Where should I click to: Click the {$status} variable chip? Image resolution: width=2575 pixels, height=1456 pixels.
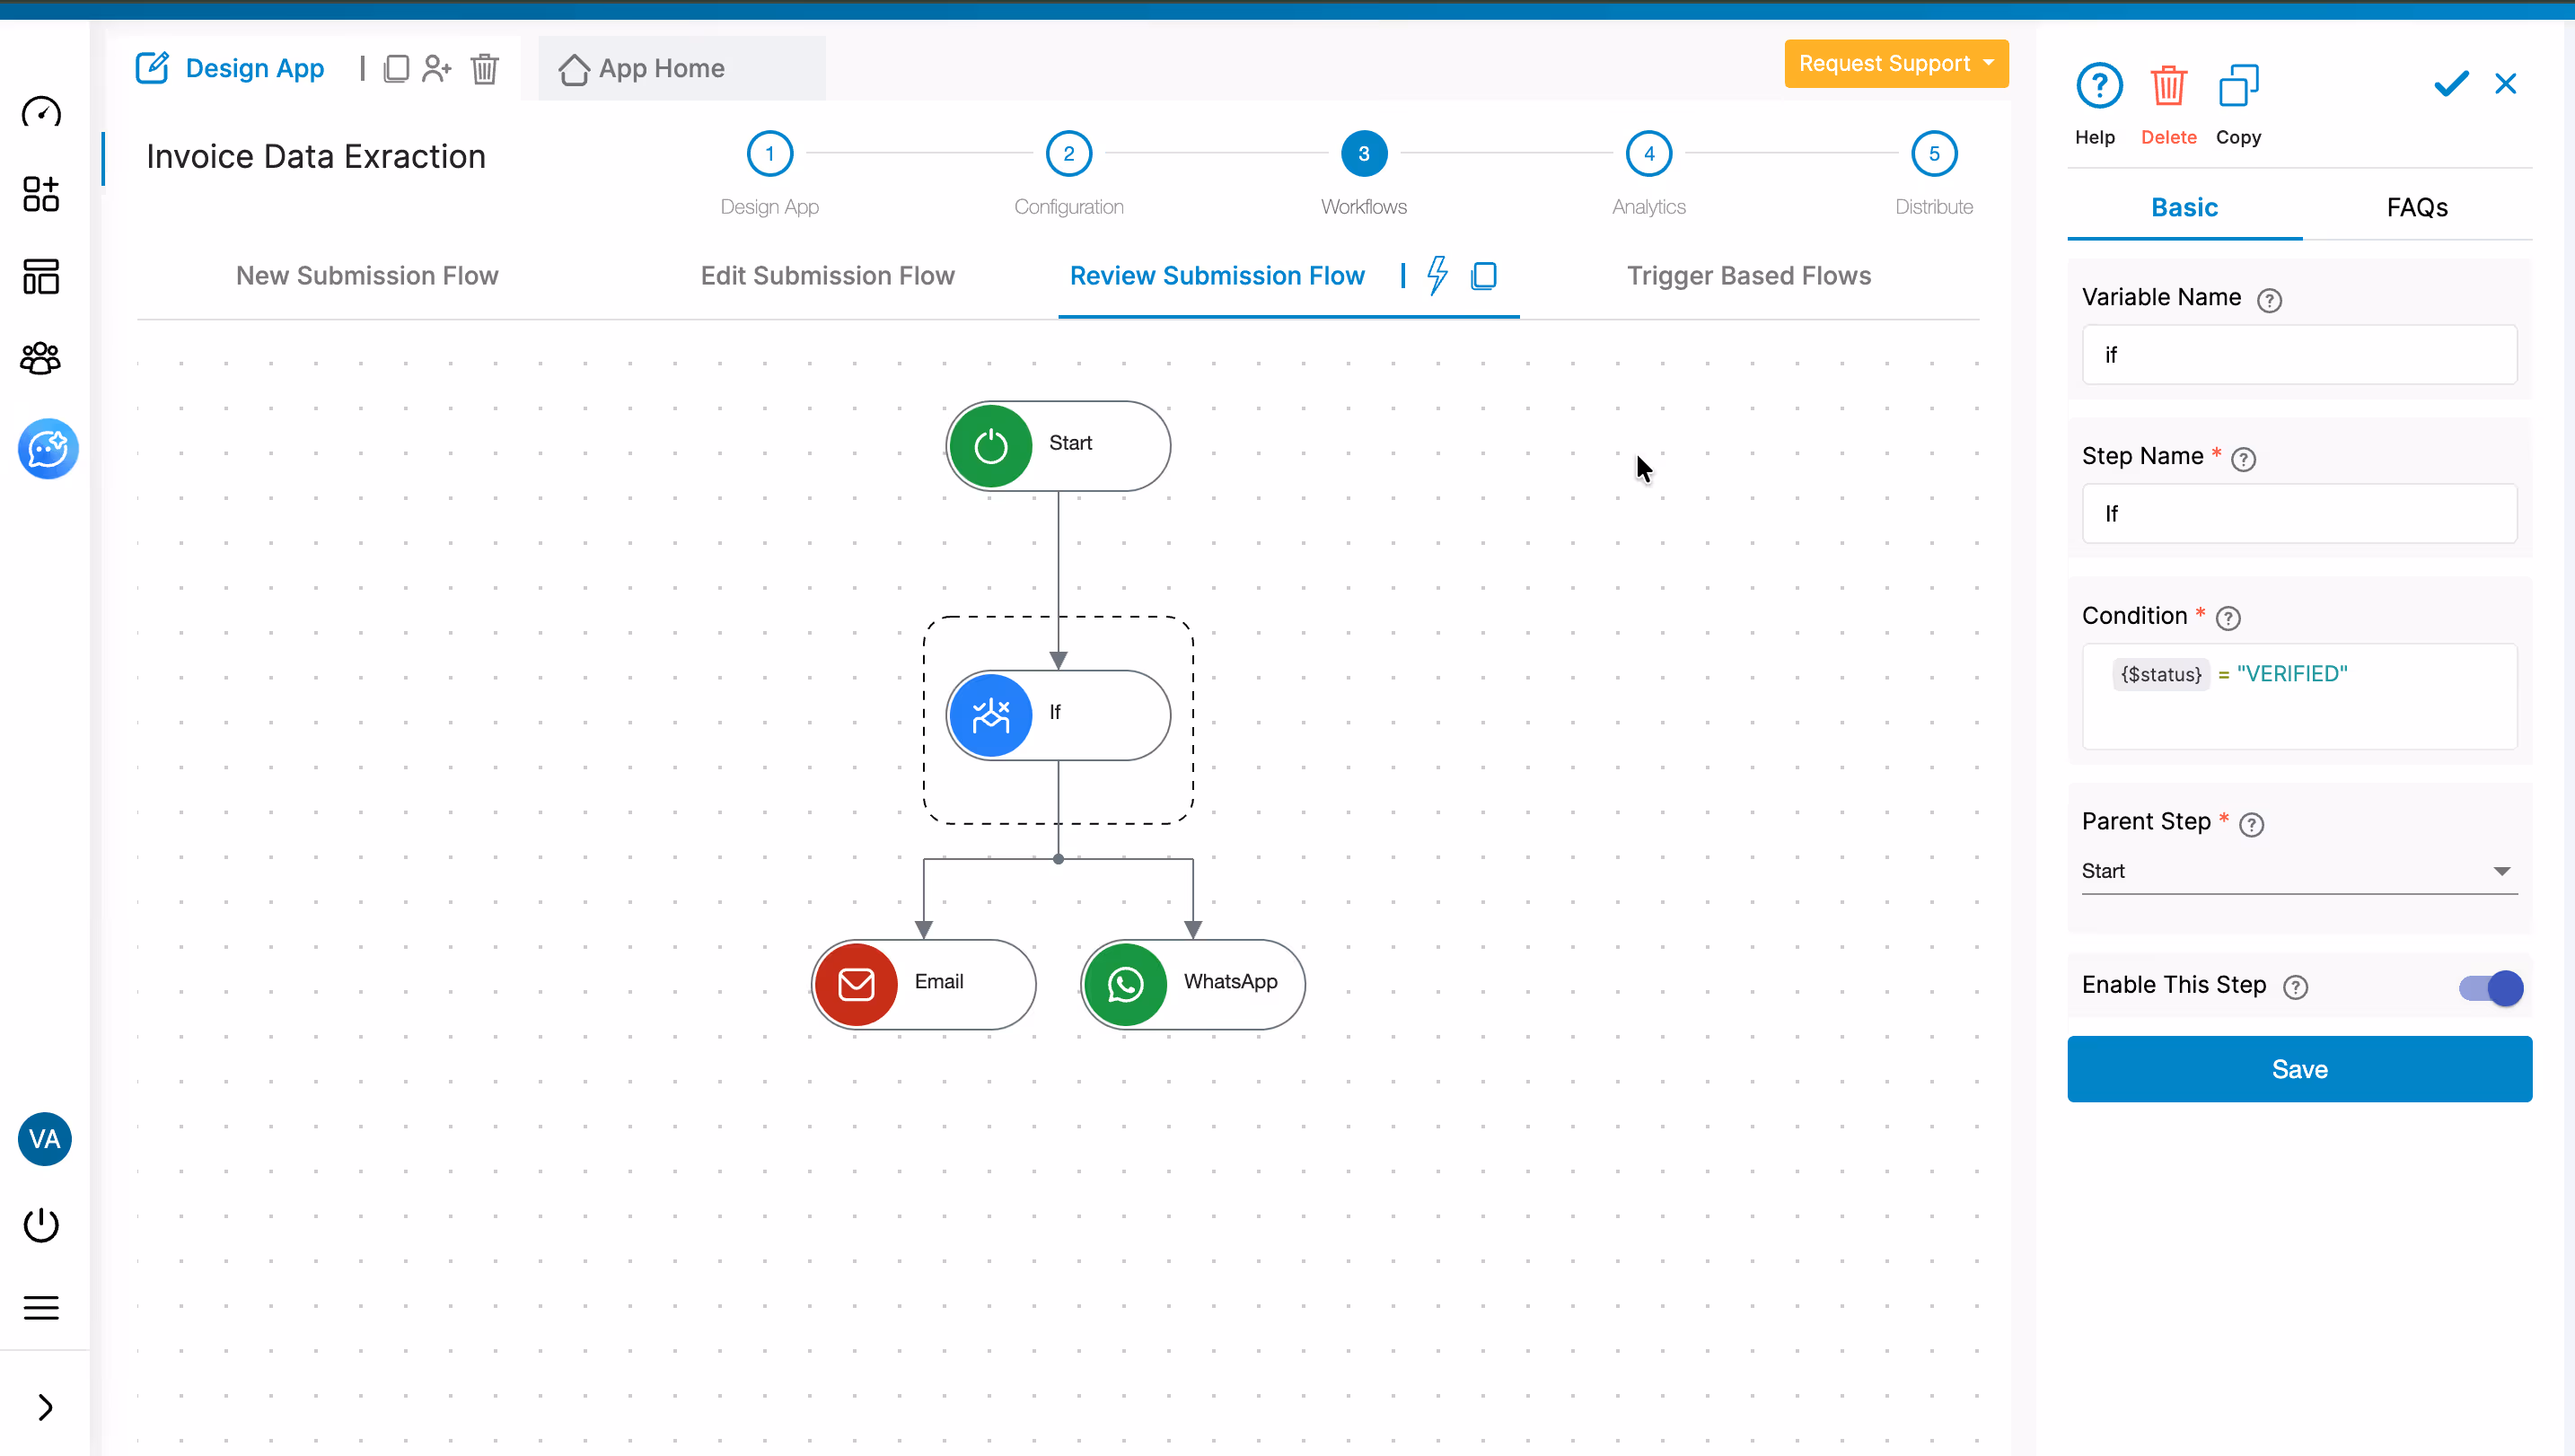click(2160, 674)
